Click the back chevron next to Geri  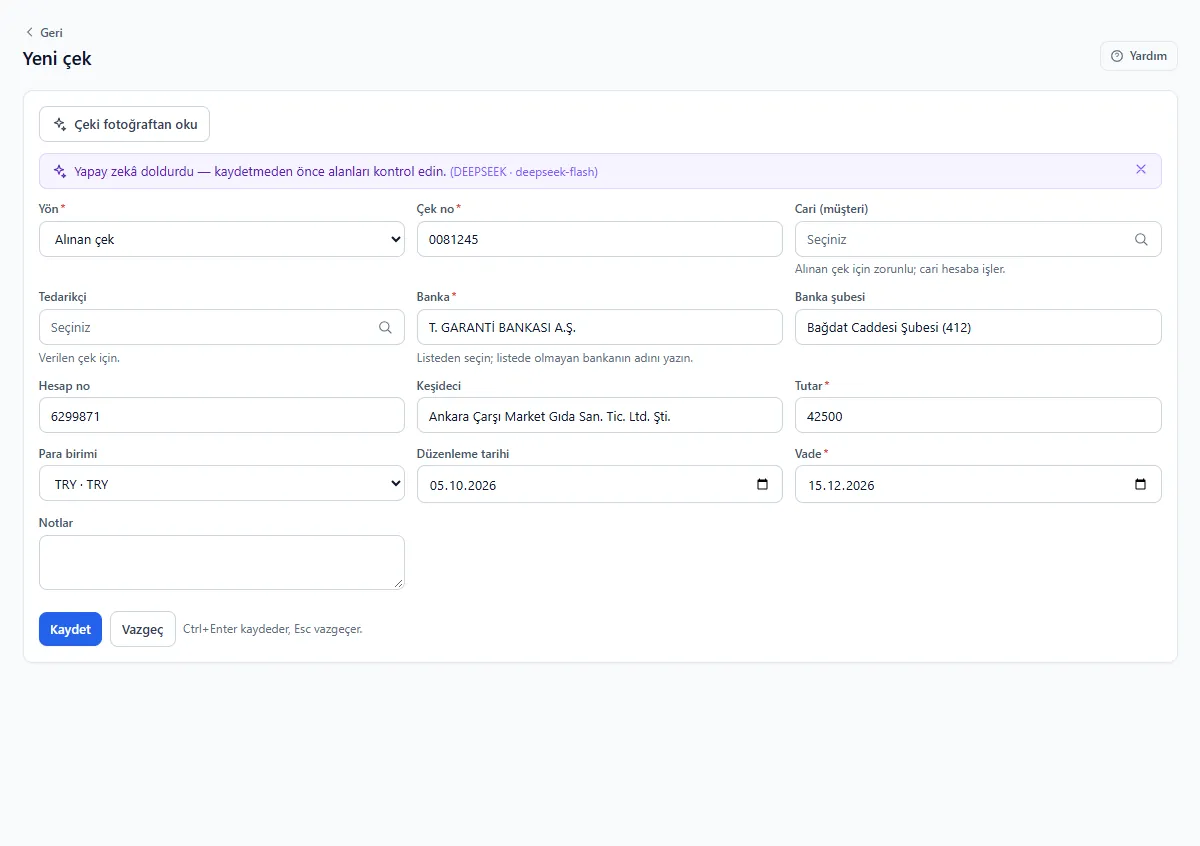(x=29, y=32)
